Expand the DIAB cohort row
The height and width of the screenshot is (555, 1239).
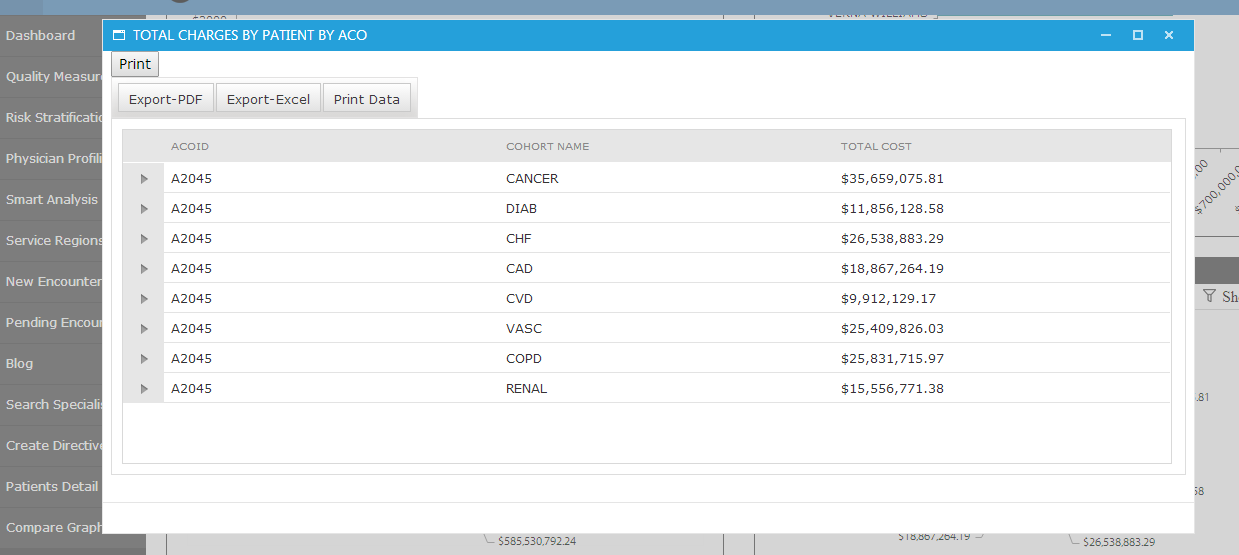point(144,209)
